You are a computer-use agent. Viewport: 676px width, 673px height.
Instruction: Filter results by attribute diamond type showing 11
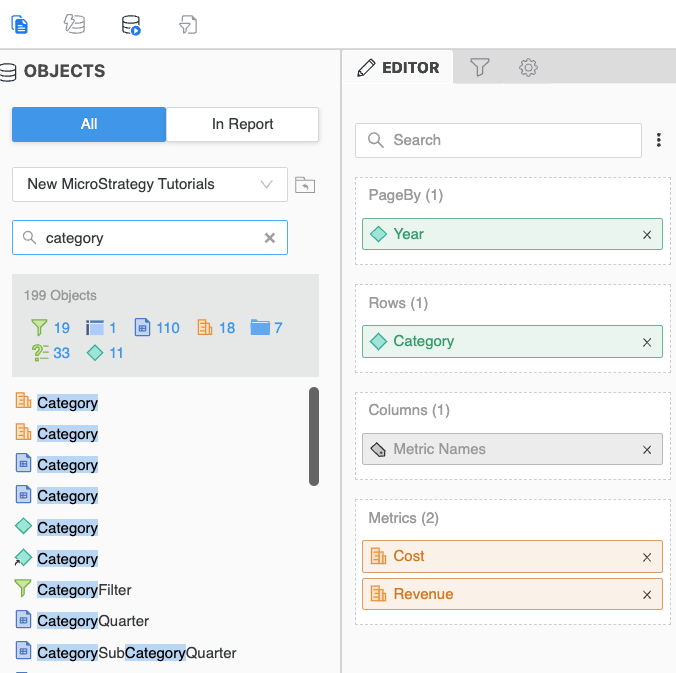[104, 353]
